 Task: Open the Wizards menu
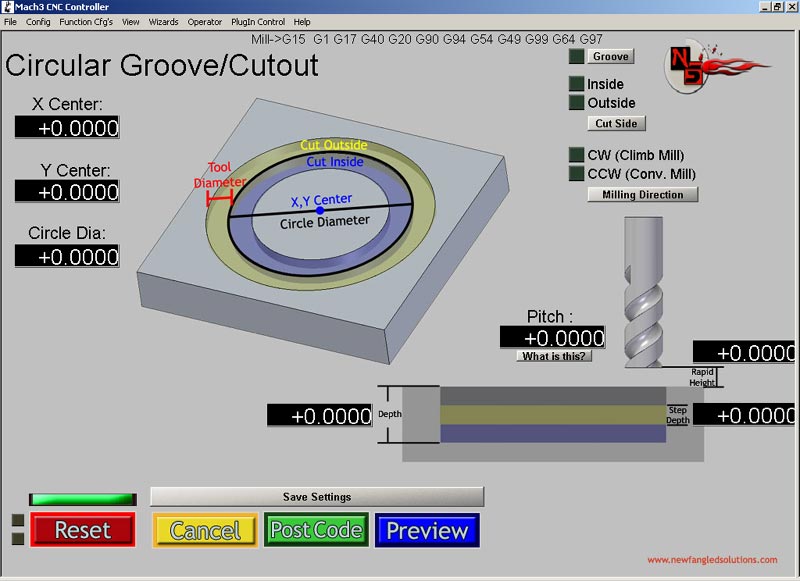pos(163,22)
